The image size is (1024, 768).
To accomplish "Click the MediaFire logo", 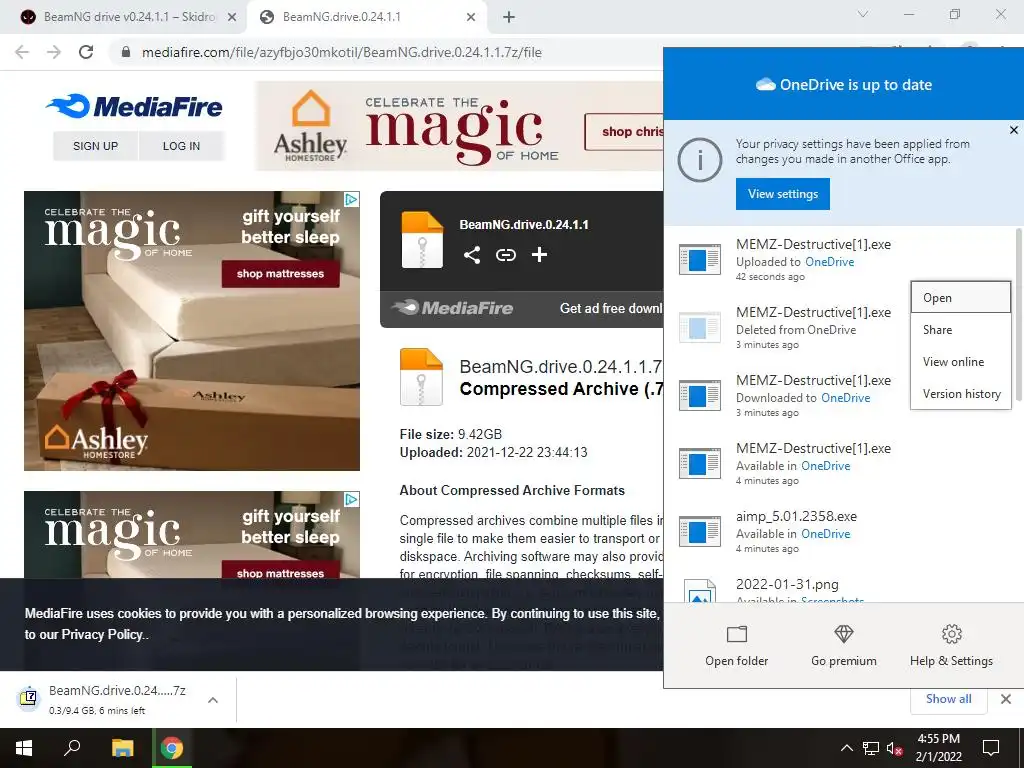I will coord(134,106).
